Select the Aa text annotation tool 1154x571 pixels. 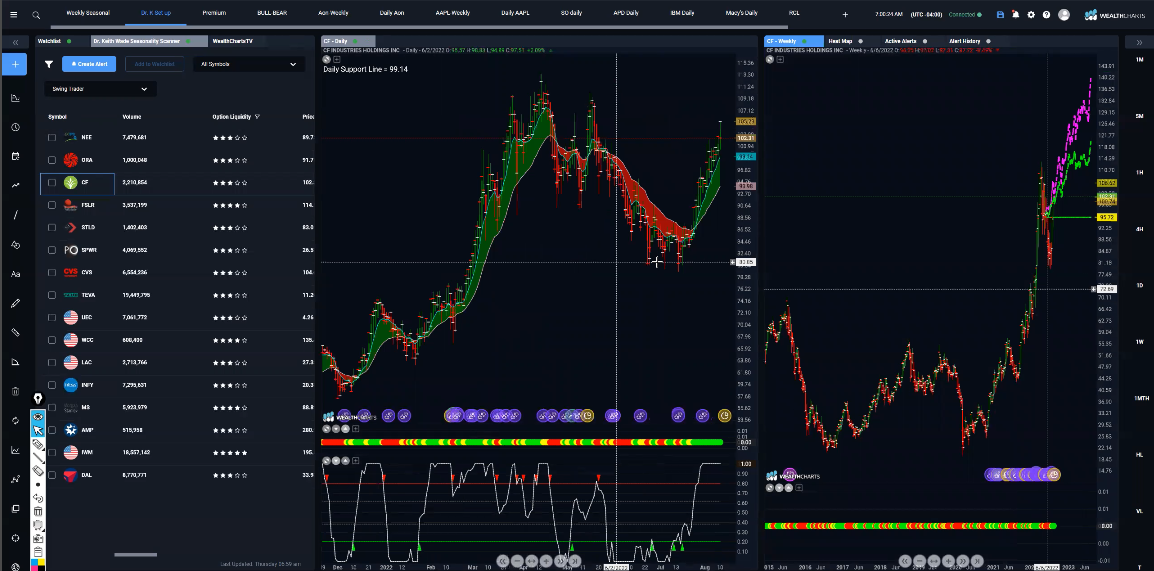click(15, 274)
